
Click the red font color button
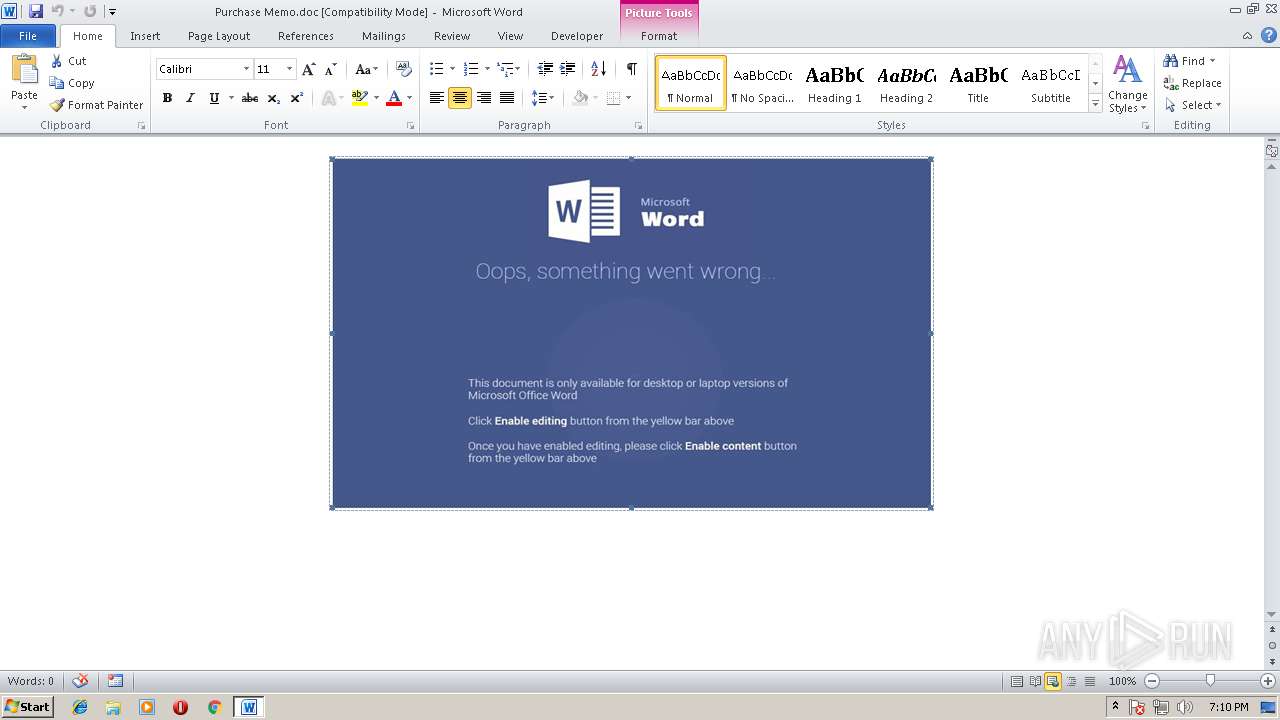(394, 98)
